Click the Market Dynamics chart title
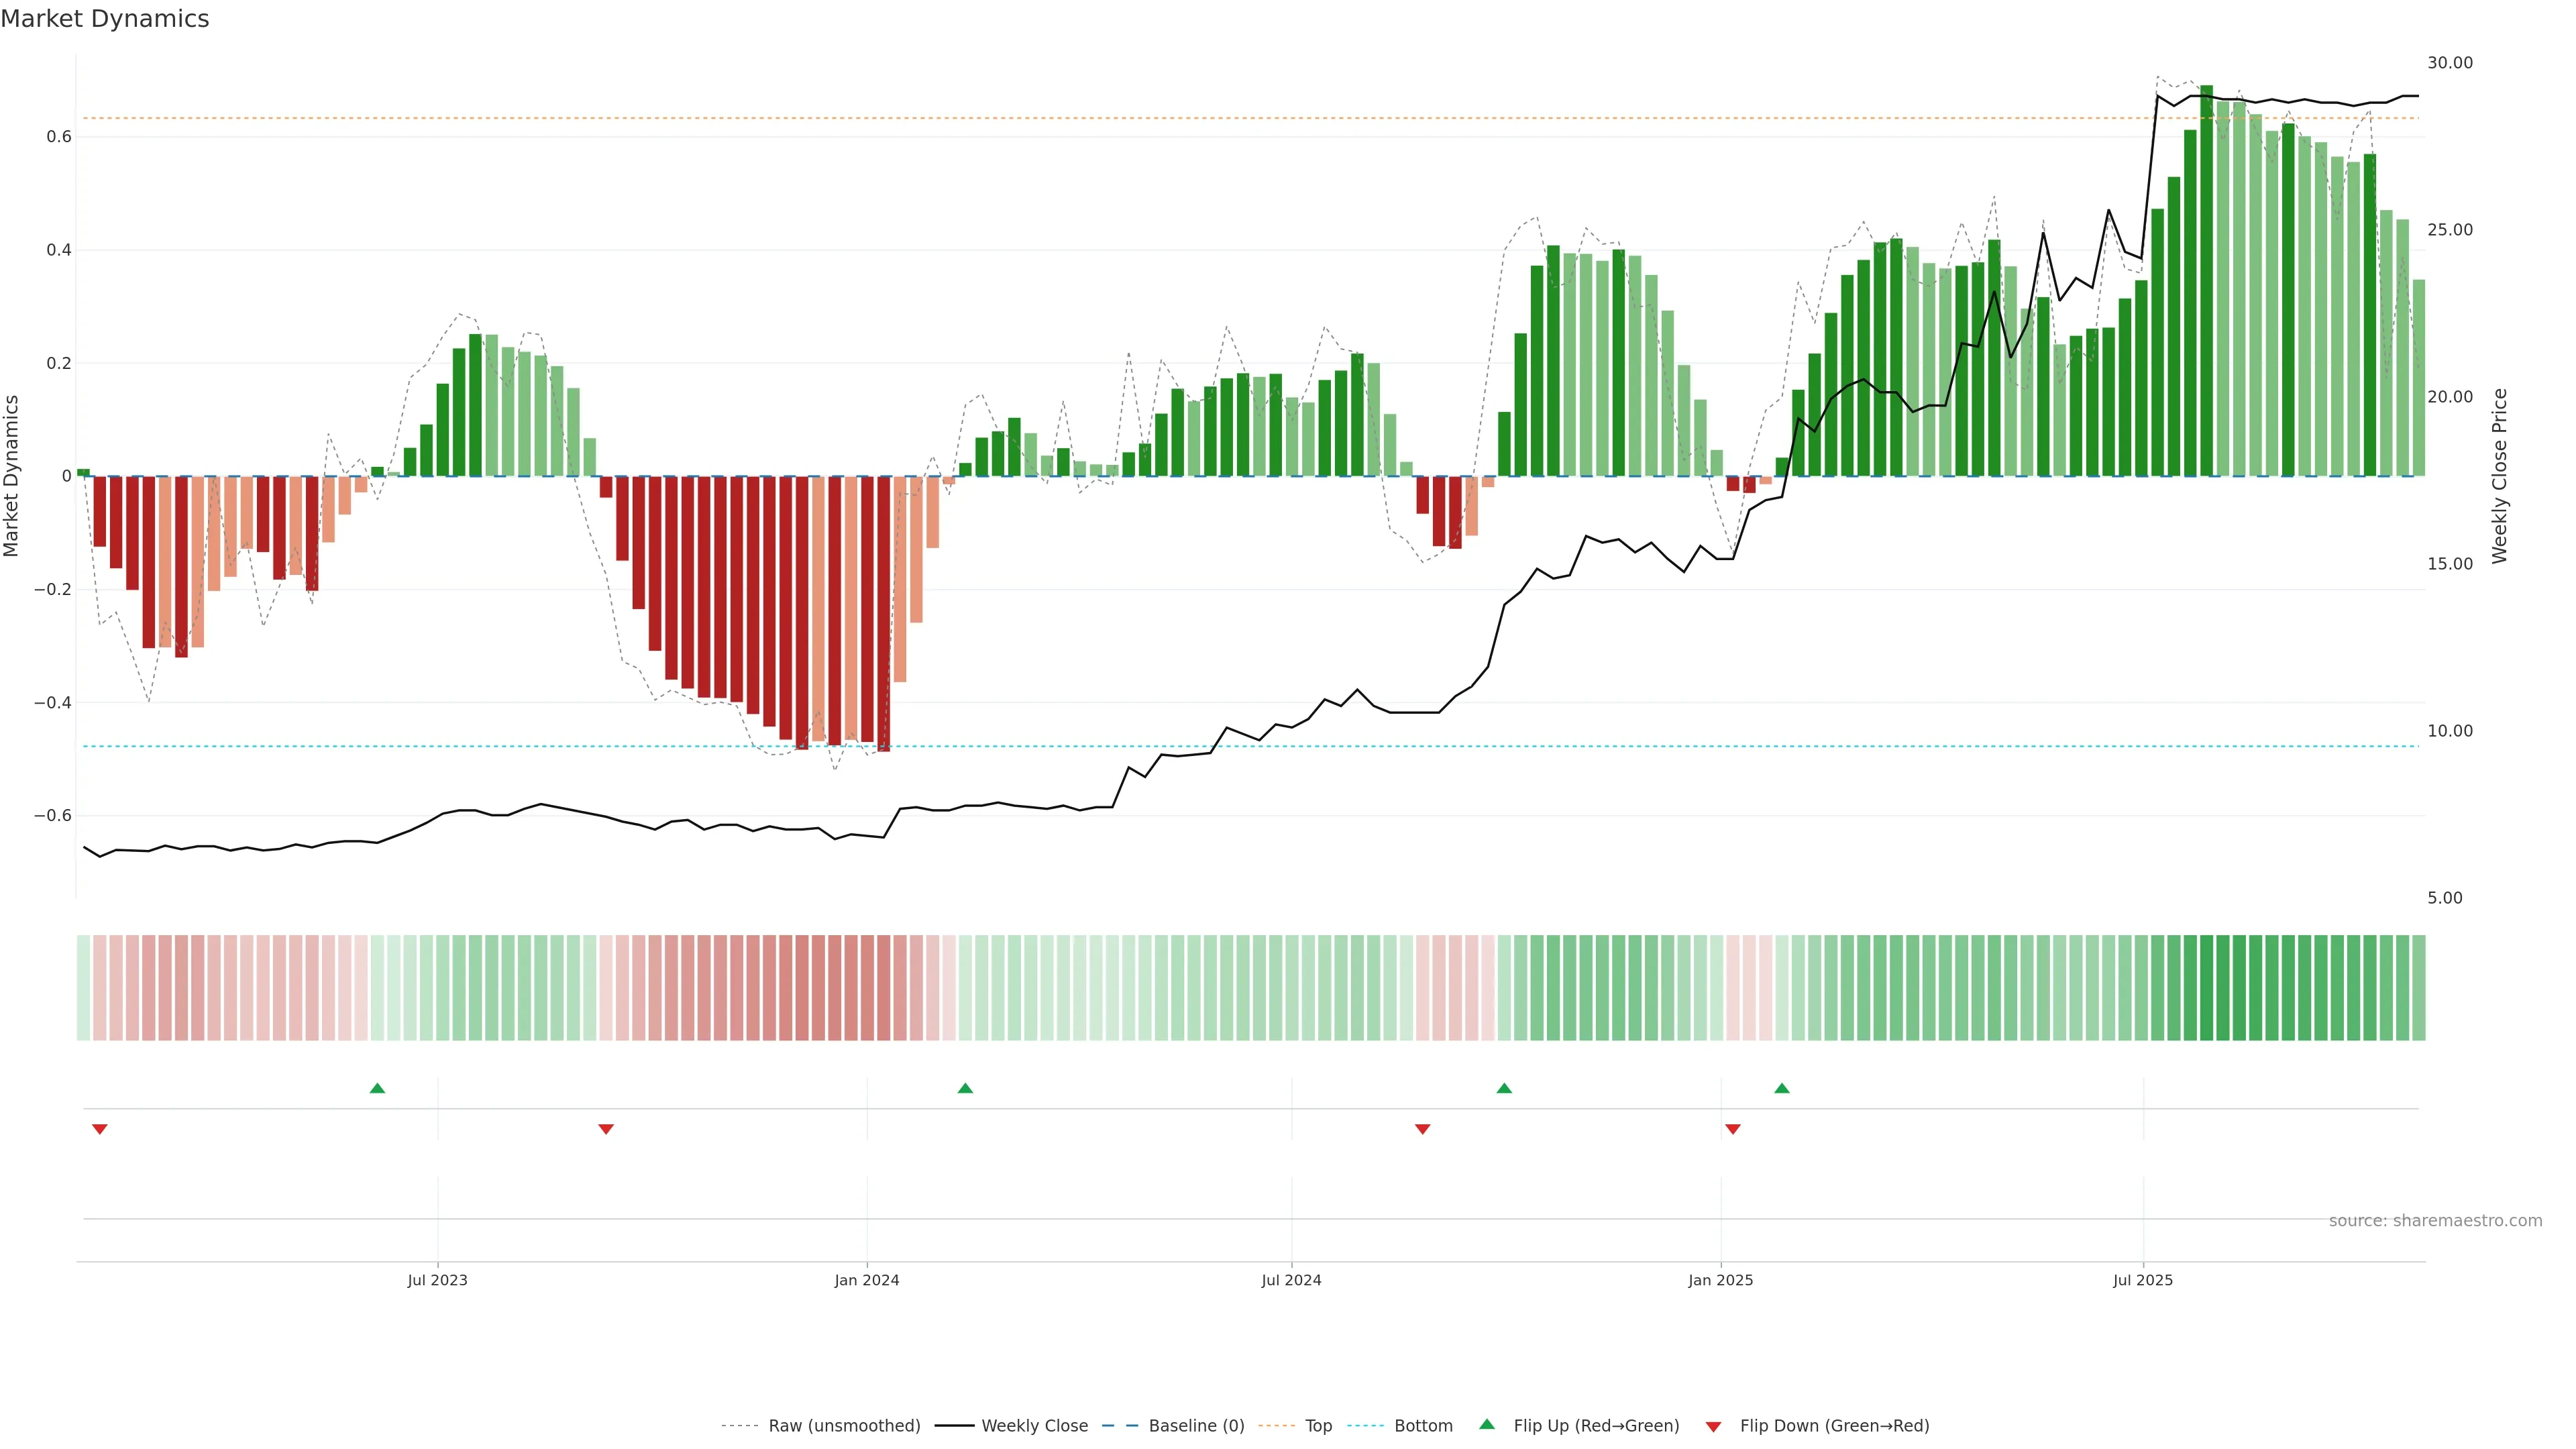Screen dimensions: 2576x1449 (x=105, y=19)
